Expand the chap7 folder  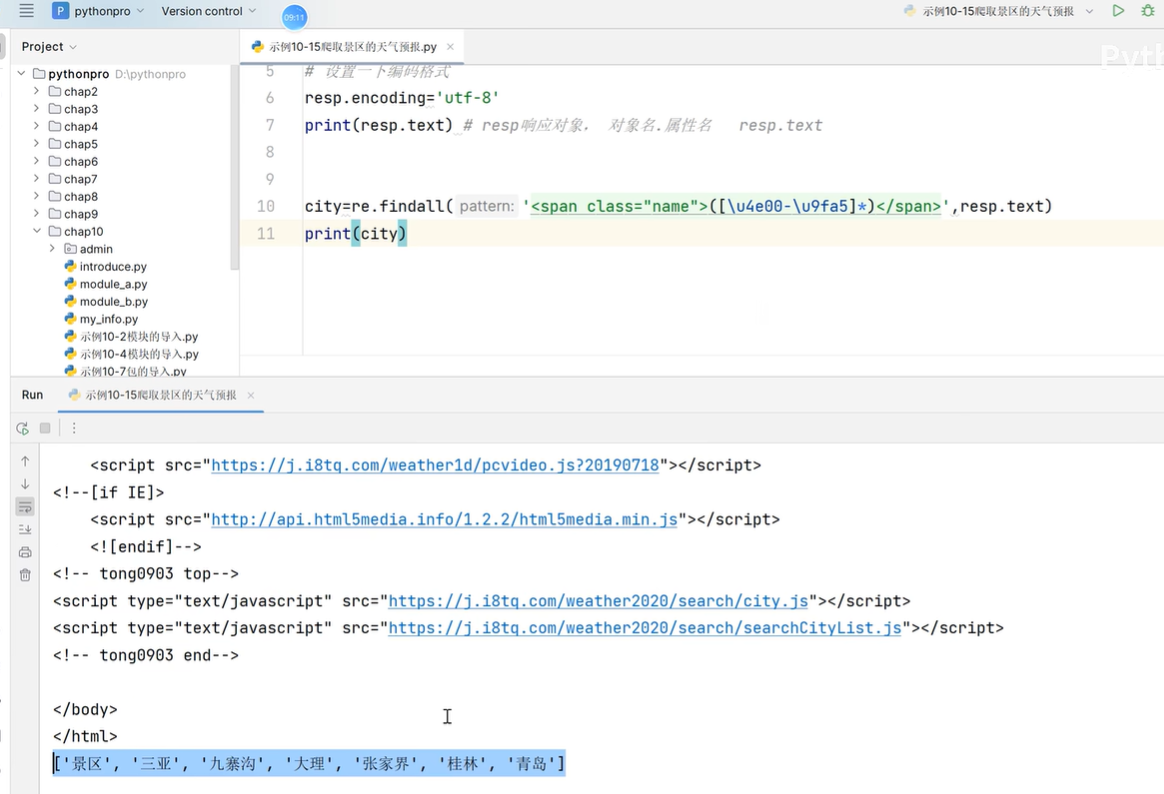coord(36,179)
